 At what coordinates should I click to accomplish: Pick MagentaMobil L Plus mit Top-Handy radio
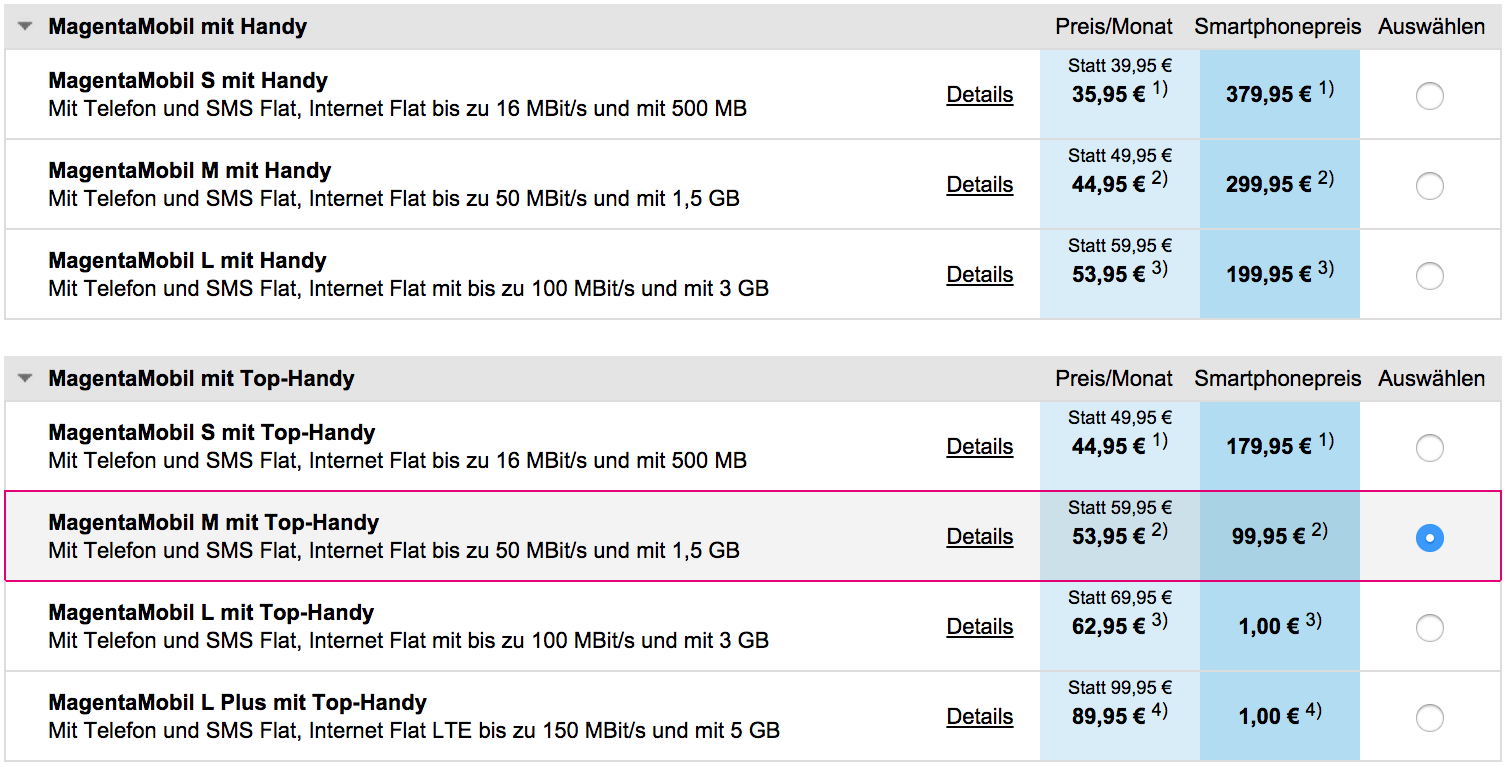point(1430,718)
